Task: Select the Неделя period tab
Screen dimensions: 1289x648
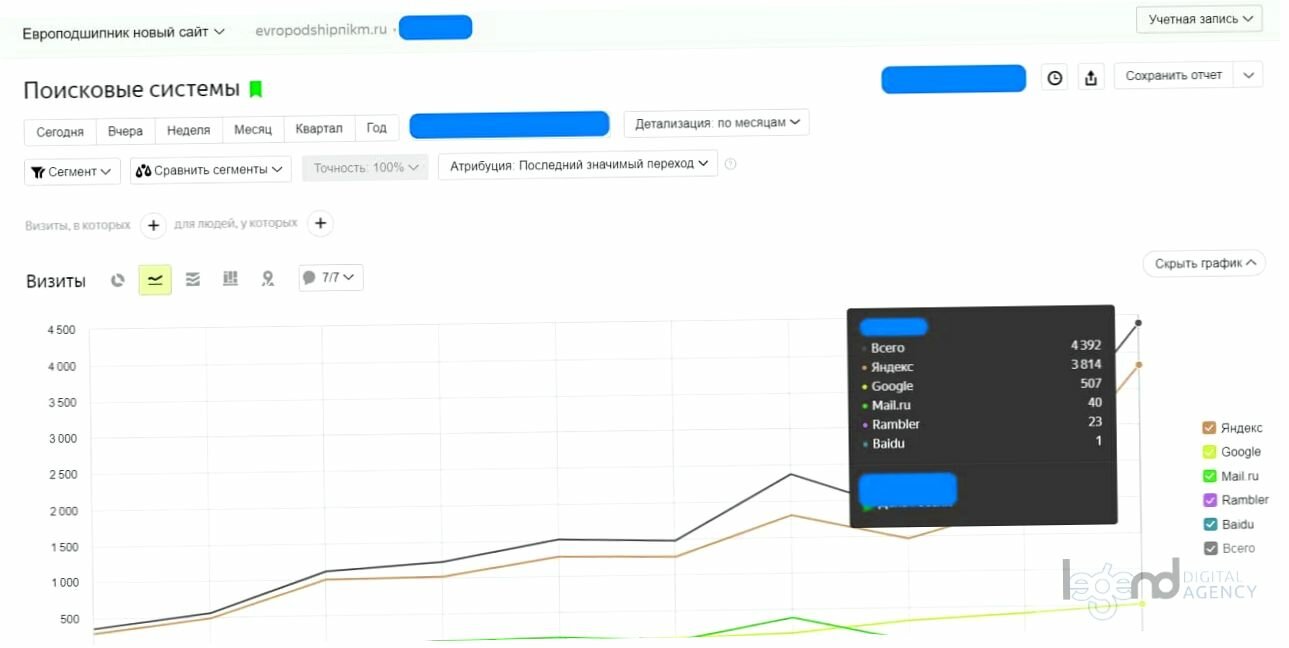Action: [189, 130]
